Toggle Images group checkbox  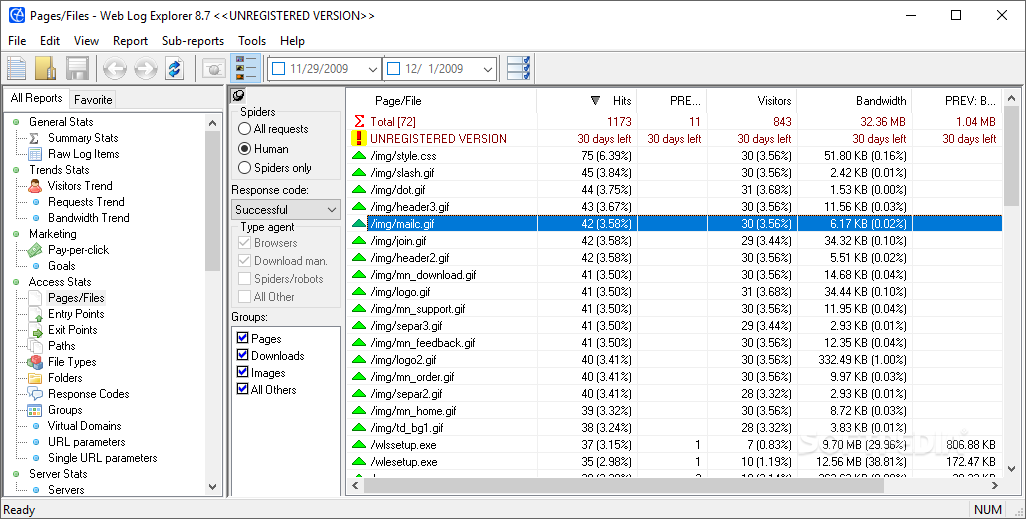coord(242,372)
